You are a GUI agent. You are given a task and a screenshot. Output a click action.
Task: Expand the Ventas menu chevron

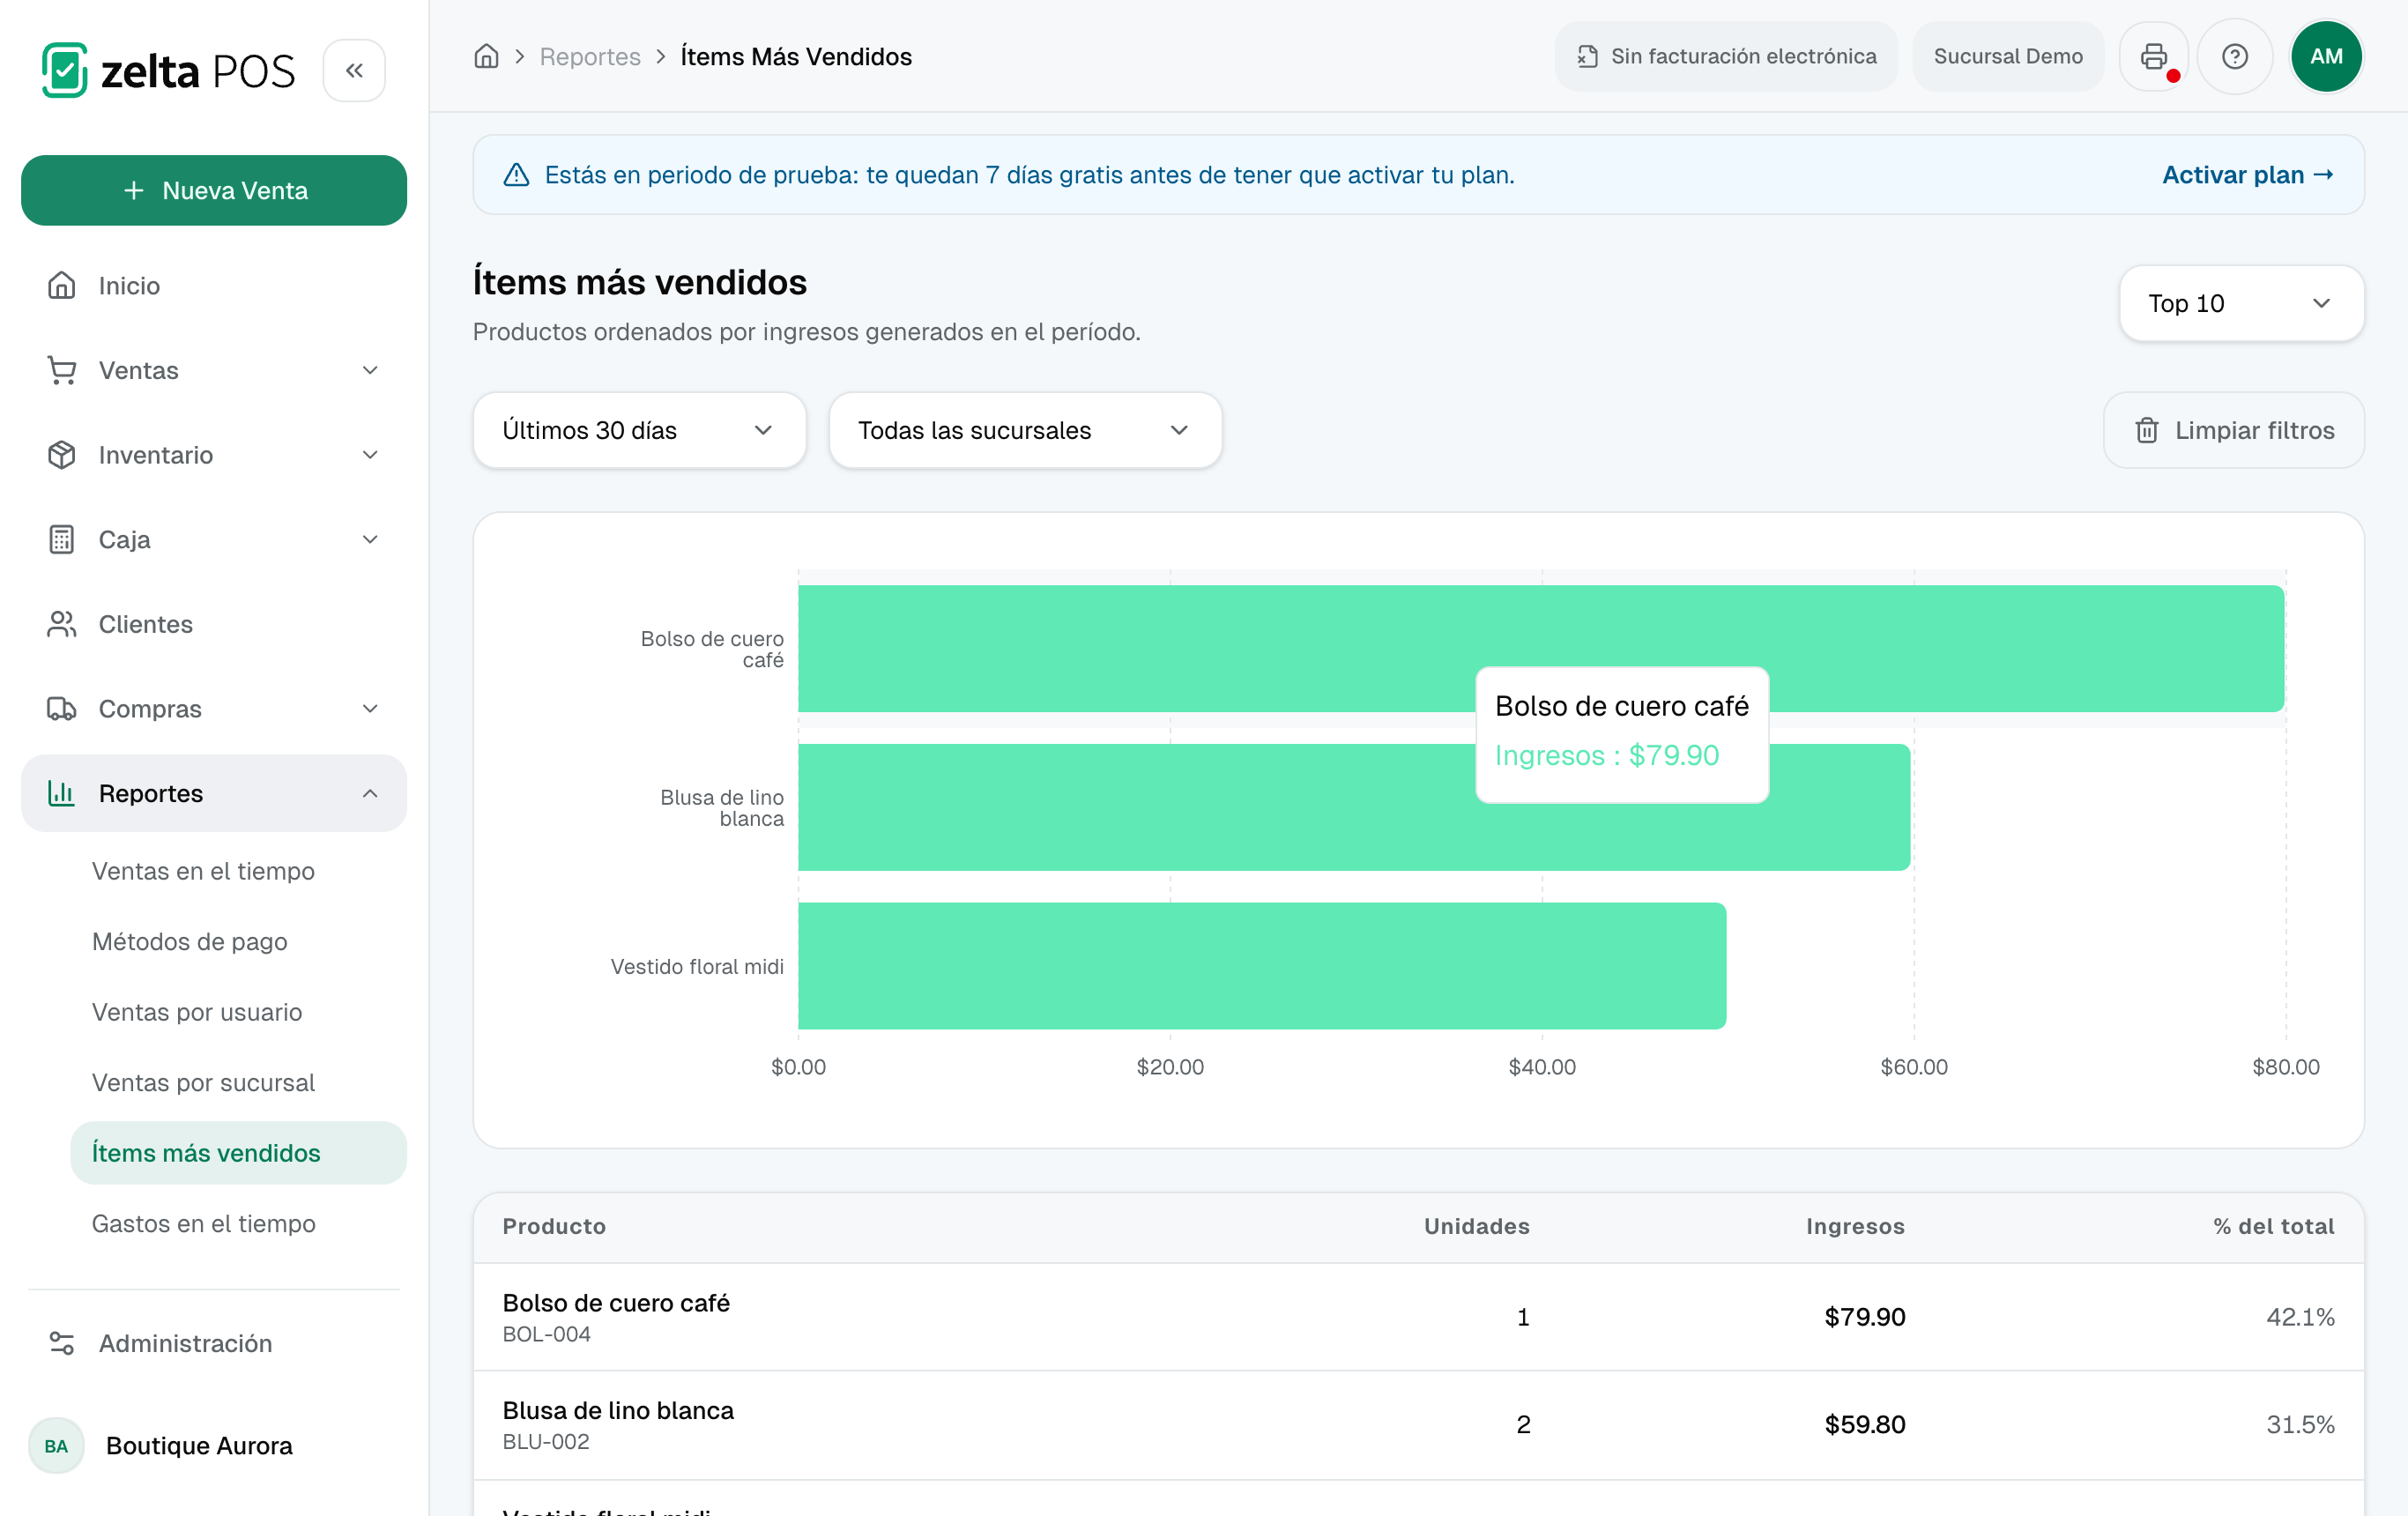[370, 370]
